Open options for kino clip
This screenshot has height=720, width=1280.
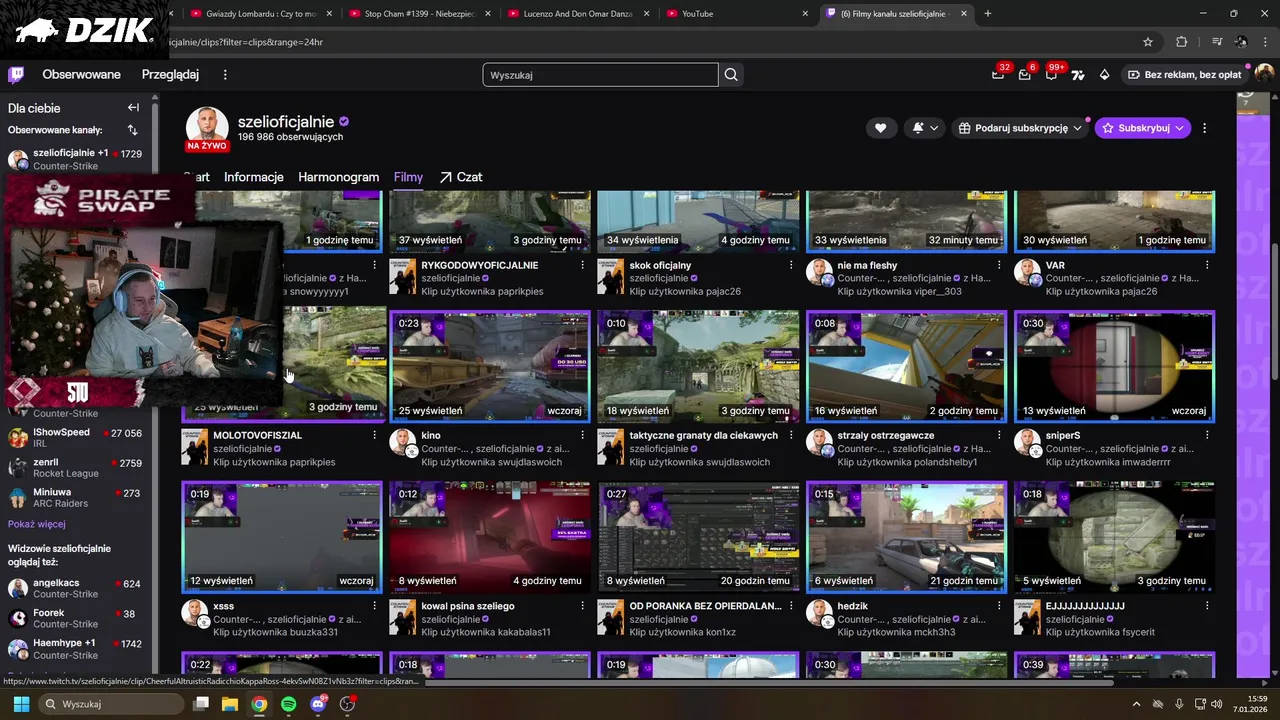[582, 436]
